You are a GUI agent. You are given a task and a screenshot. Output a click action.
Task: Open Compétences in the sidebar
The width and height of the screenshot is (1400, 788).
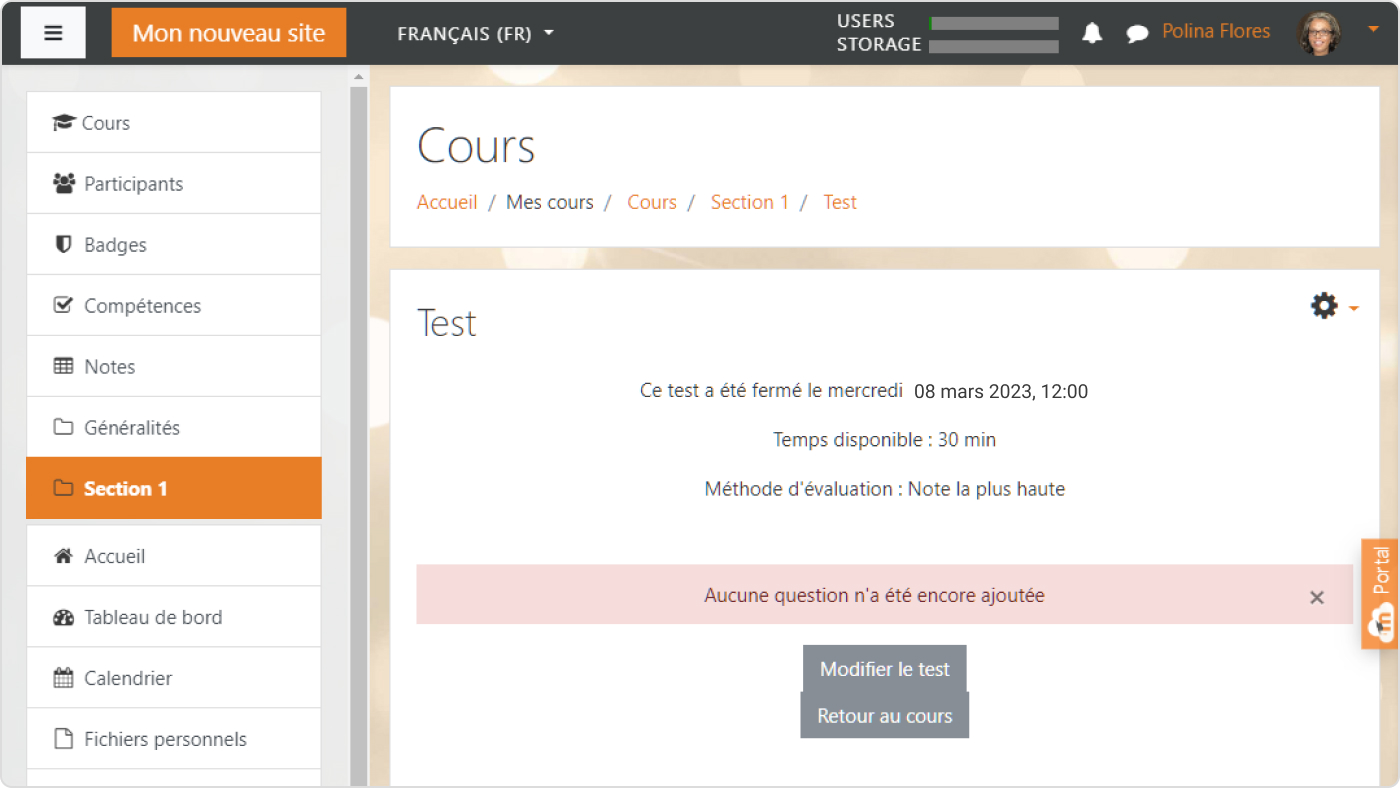pyautogui.click(x=173, y=305)
